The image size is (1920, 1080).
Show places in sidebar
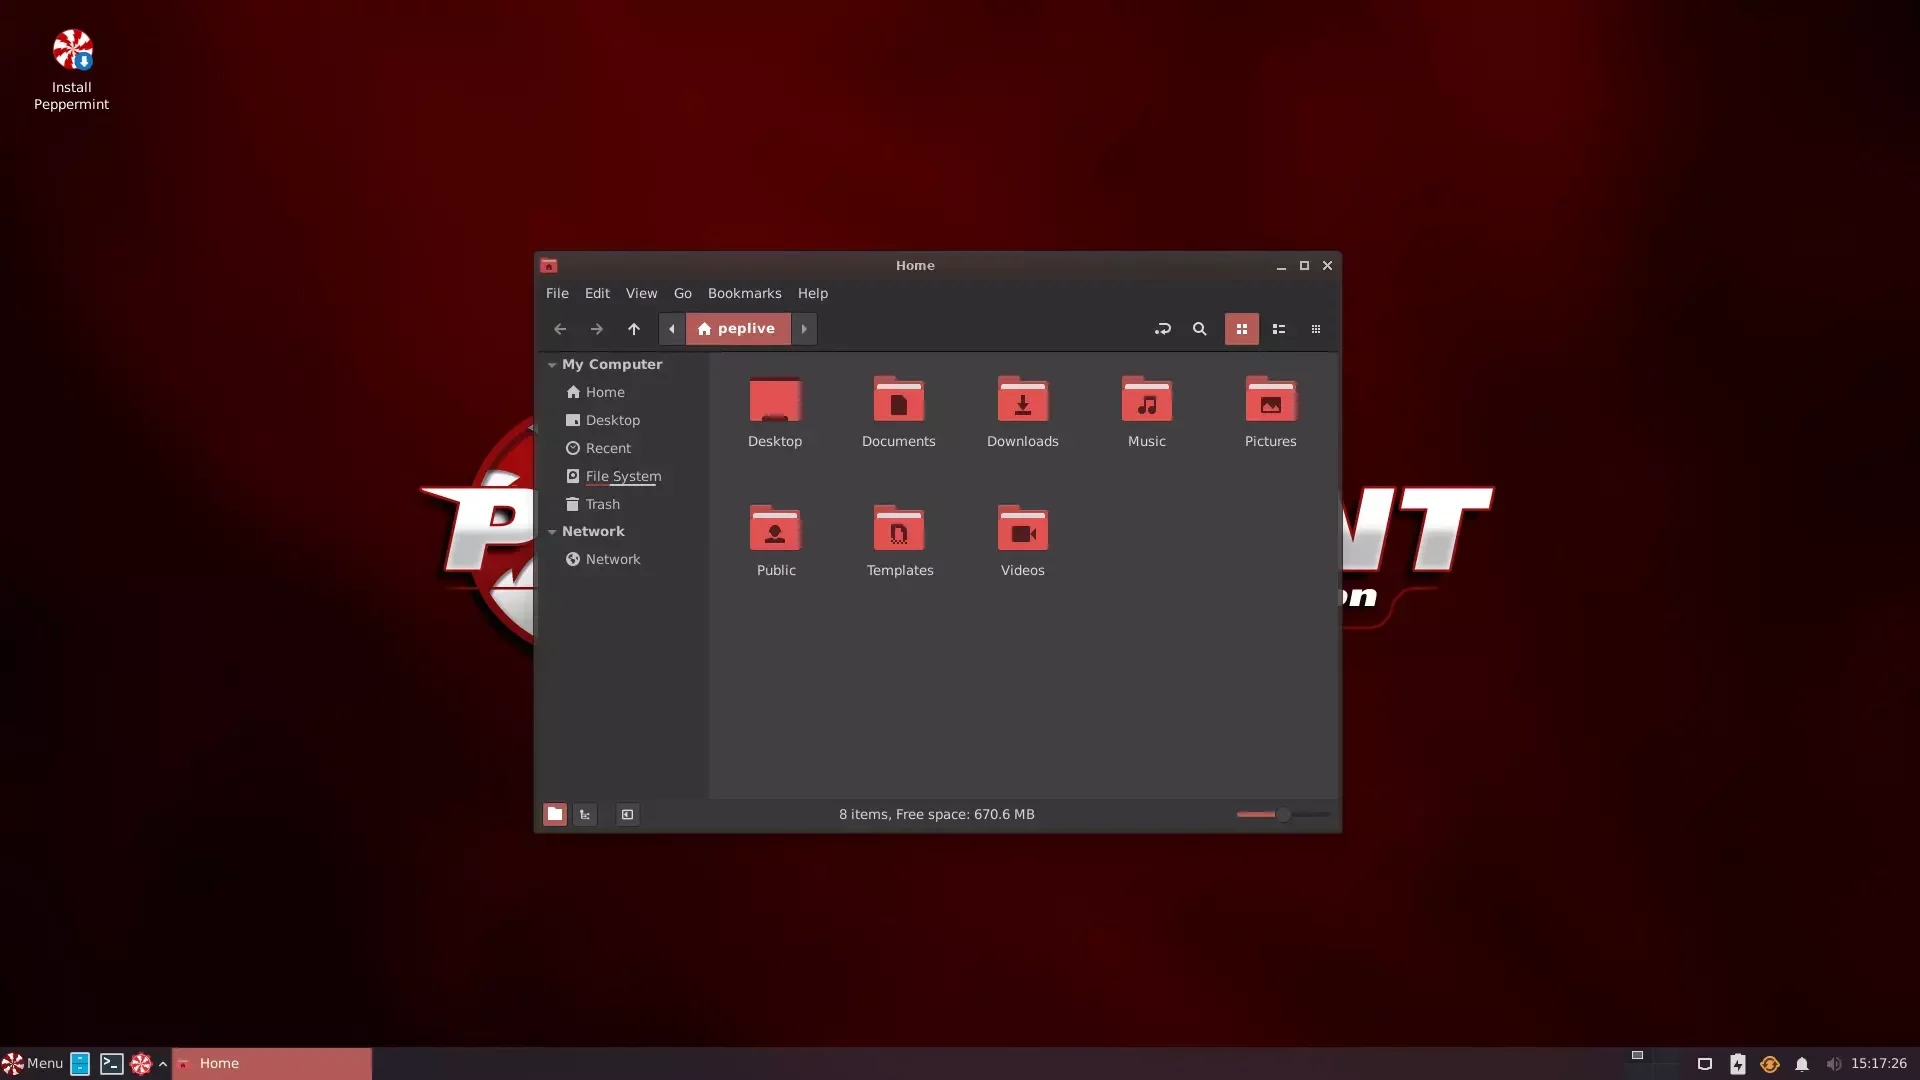555,815
